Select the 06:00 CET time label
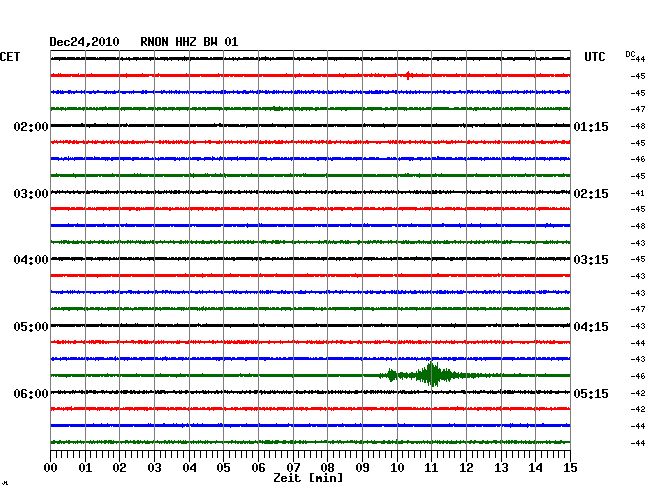The width and height of the screenshot is (650, 494). pyautogui.click(x=31, y=393)
